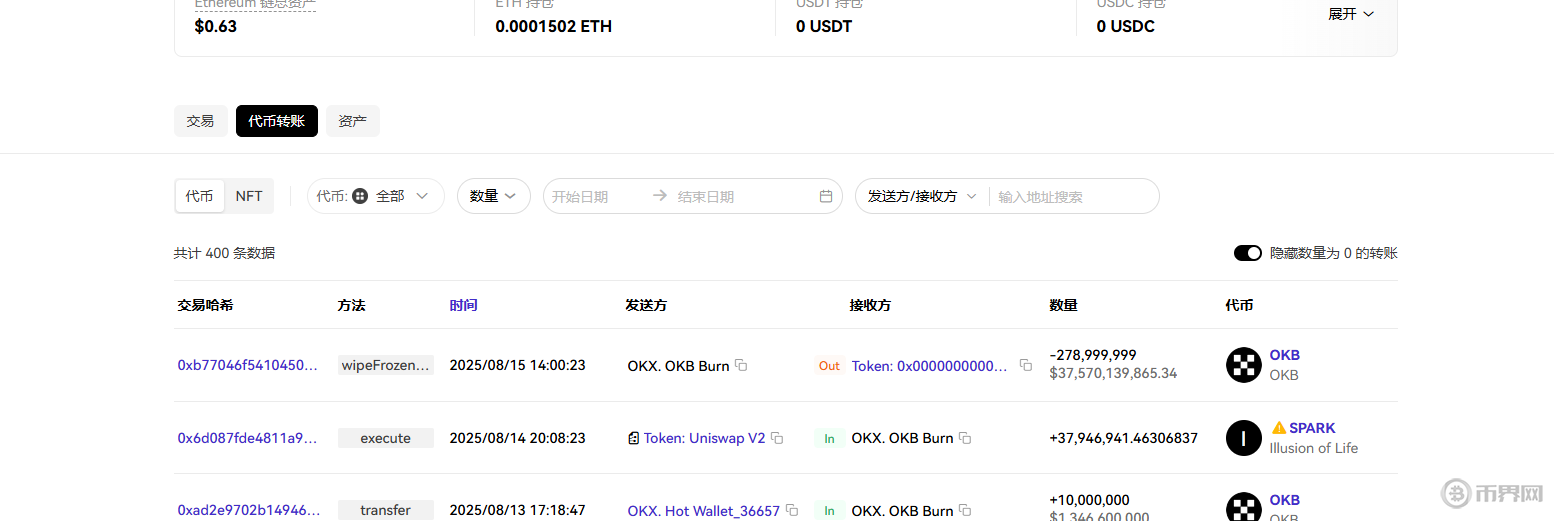Open transaction hash 0xb77046f5410450
The width and height of the screenshot is (1554, 521).
coord(247,365)
